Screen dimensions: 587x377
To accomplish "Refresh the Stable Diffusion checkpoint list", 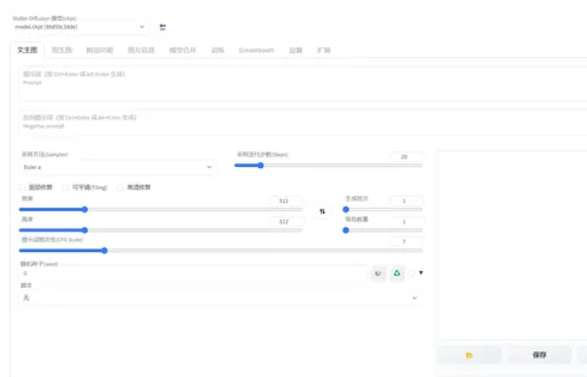I will click(x=162, y=27).
